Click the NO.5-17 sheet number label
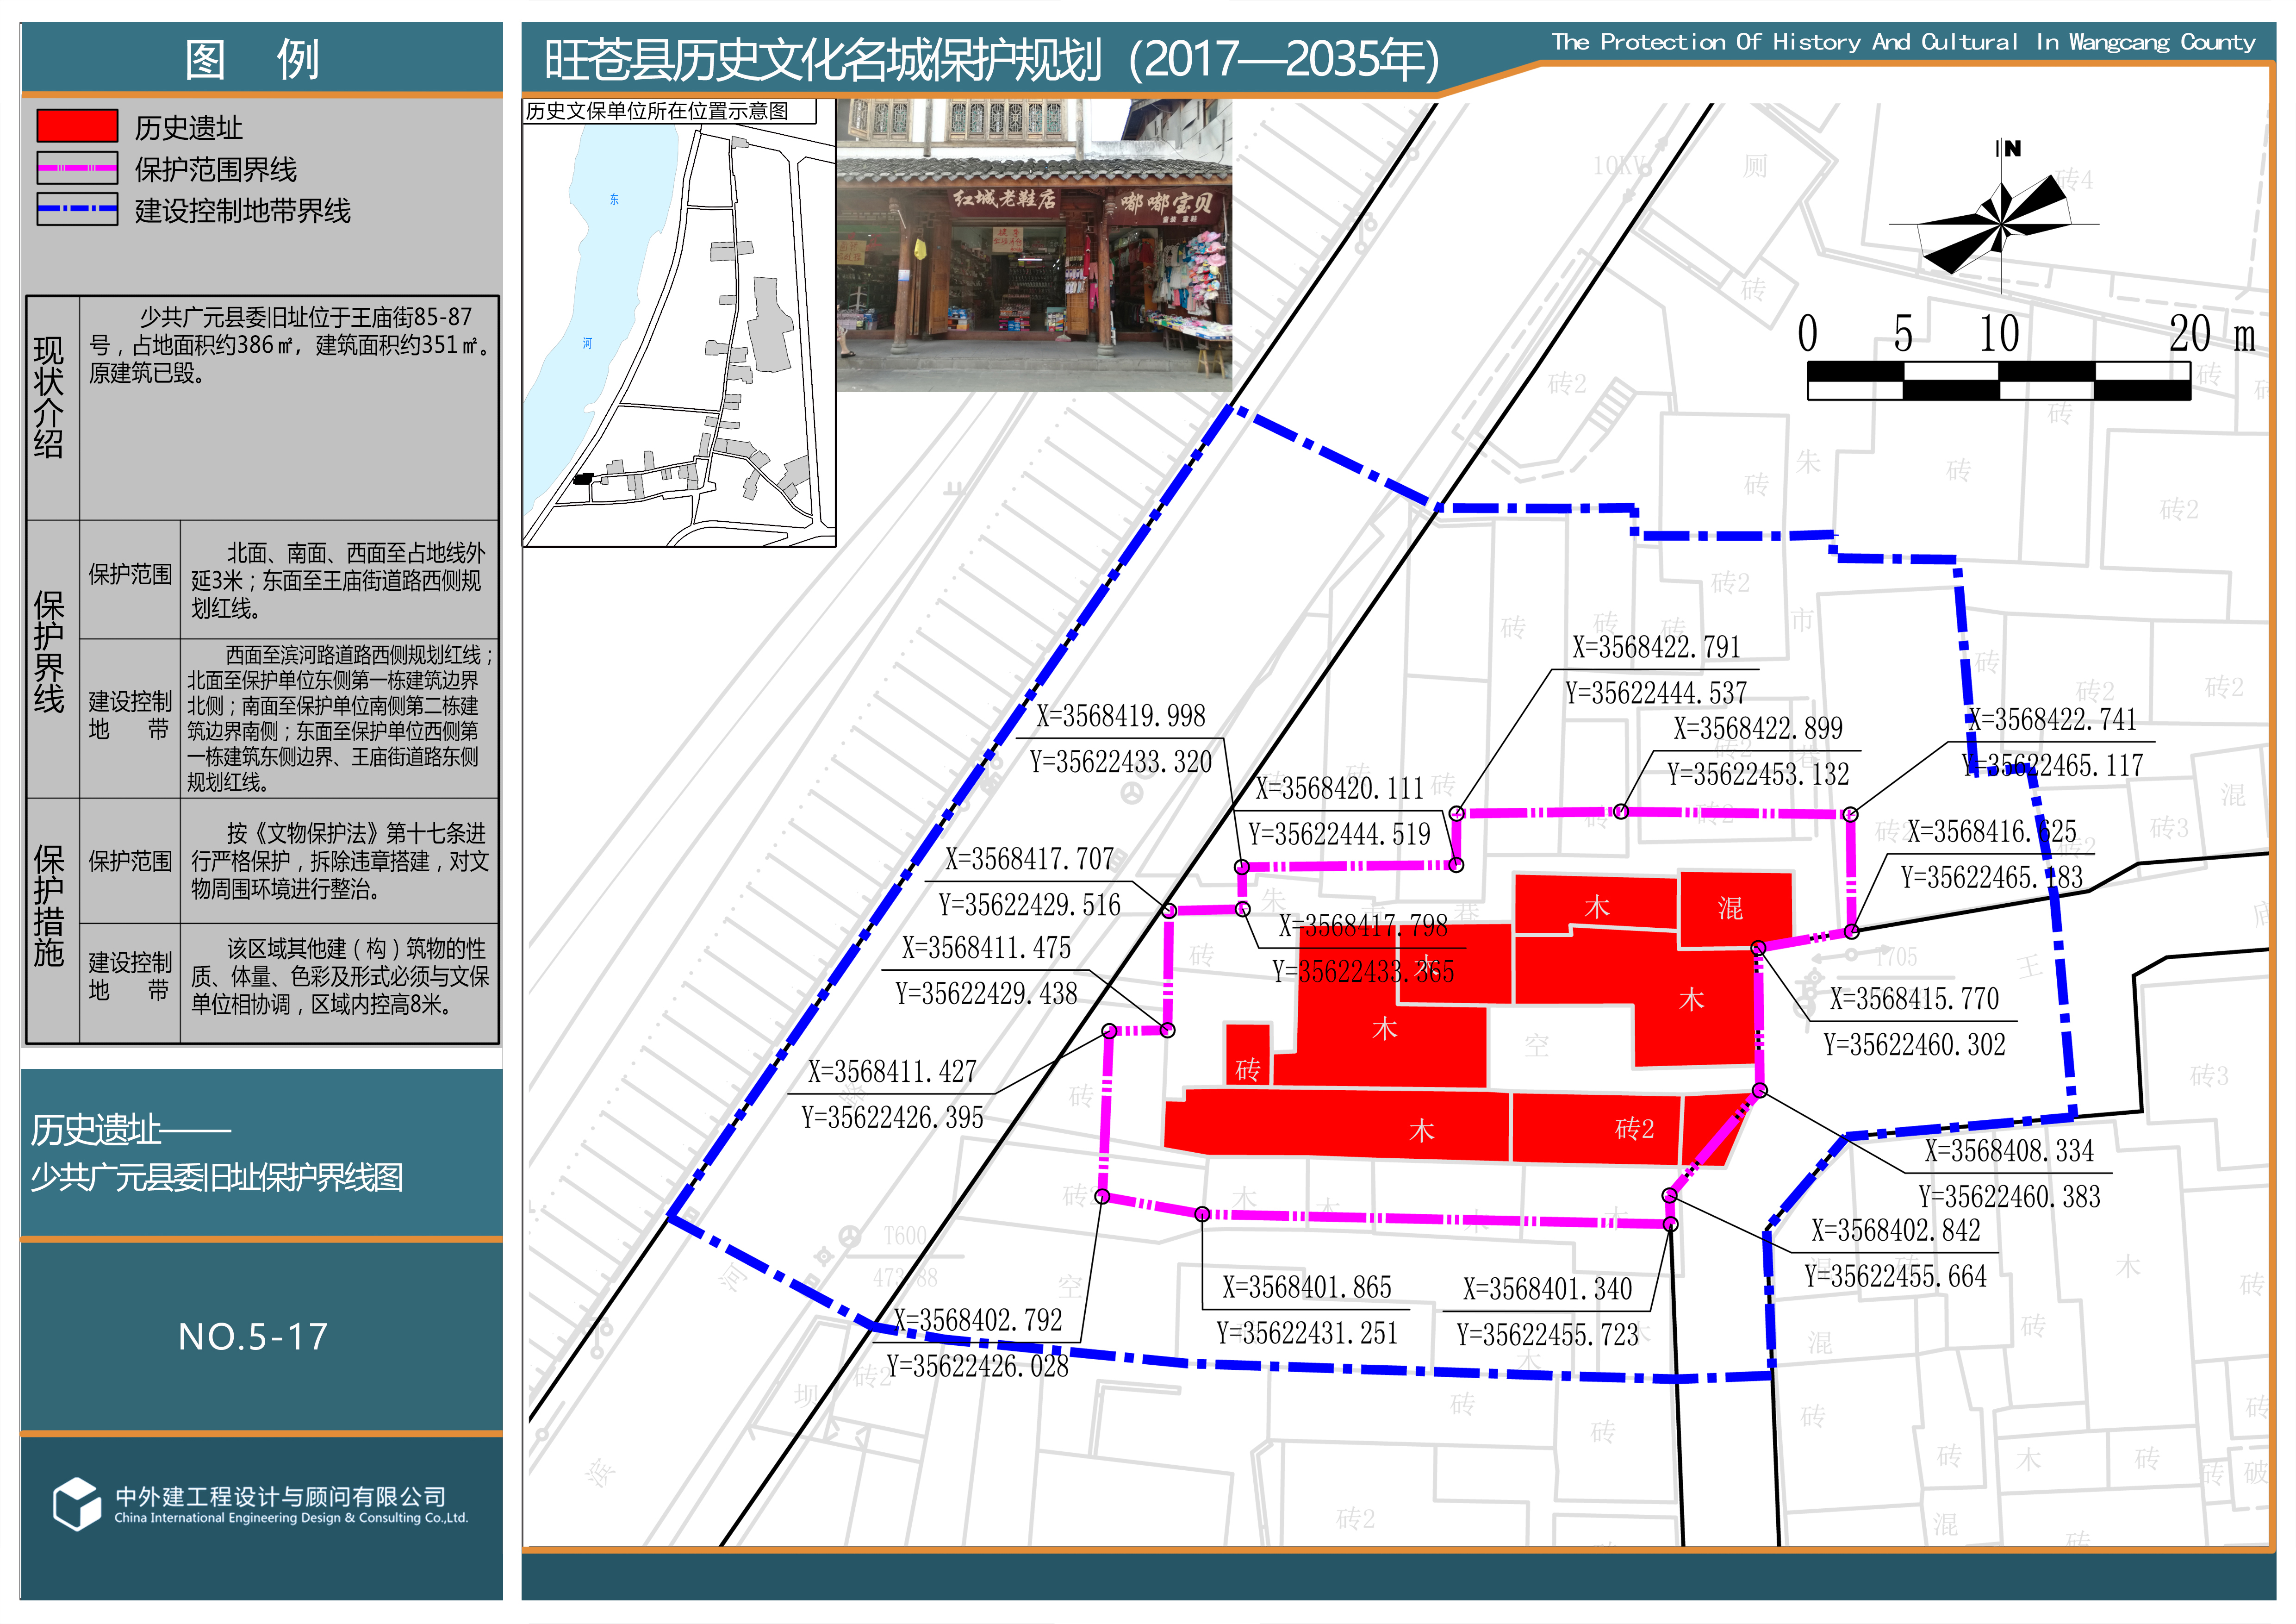The image size is (2296, 1624). 253,1337
